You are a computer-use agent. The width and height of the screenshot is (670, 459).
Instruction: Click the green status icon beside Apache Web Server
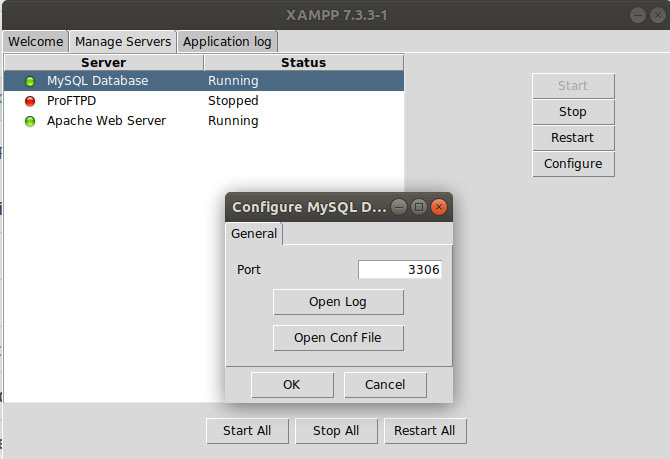(30, 121)
